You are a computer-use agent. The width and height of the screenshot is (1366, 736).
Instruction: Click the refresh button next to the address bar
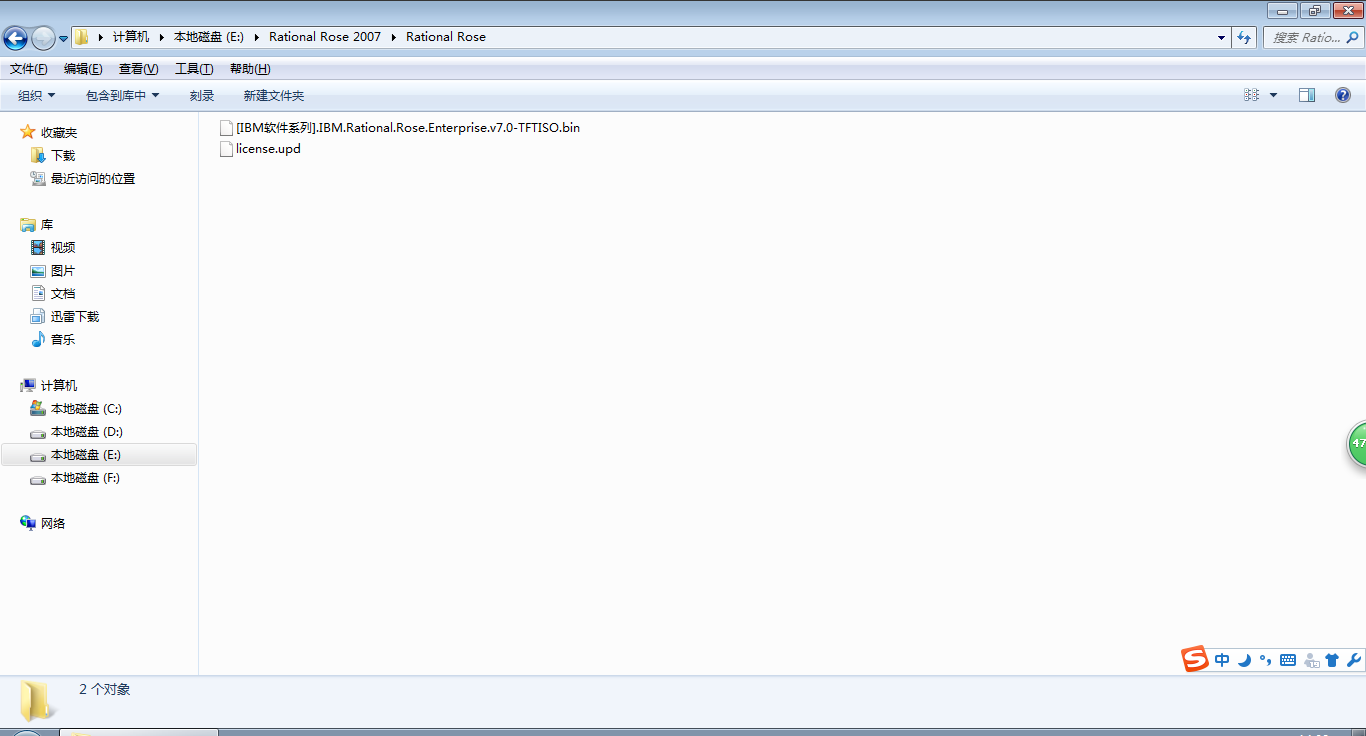pyautogui.click(x=1244, y=38)
